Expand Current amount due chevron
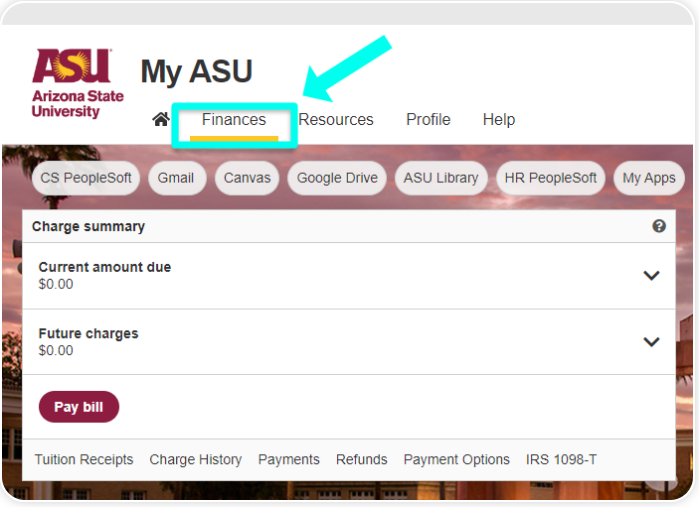Screen dimensions: 699x507 coord(651,276)
